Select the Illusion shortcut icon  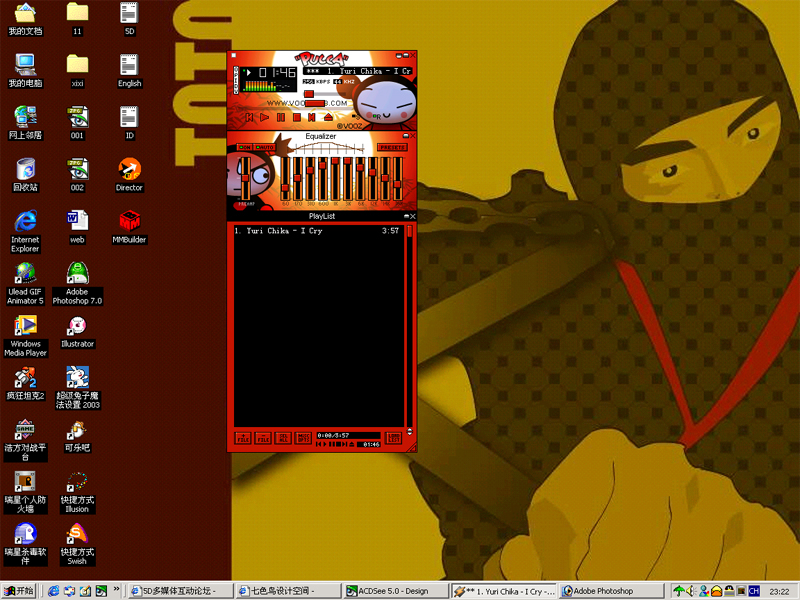point(77,492)
